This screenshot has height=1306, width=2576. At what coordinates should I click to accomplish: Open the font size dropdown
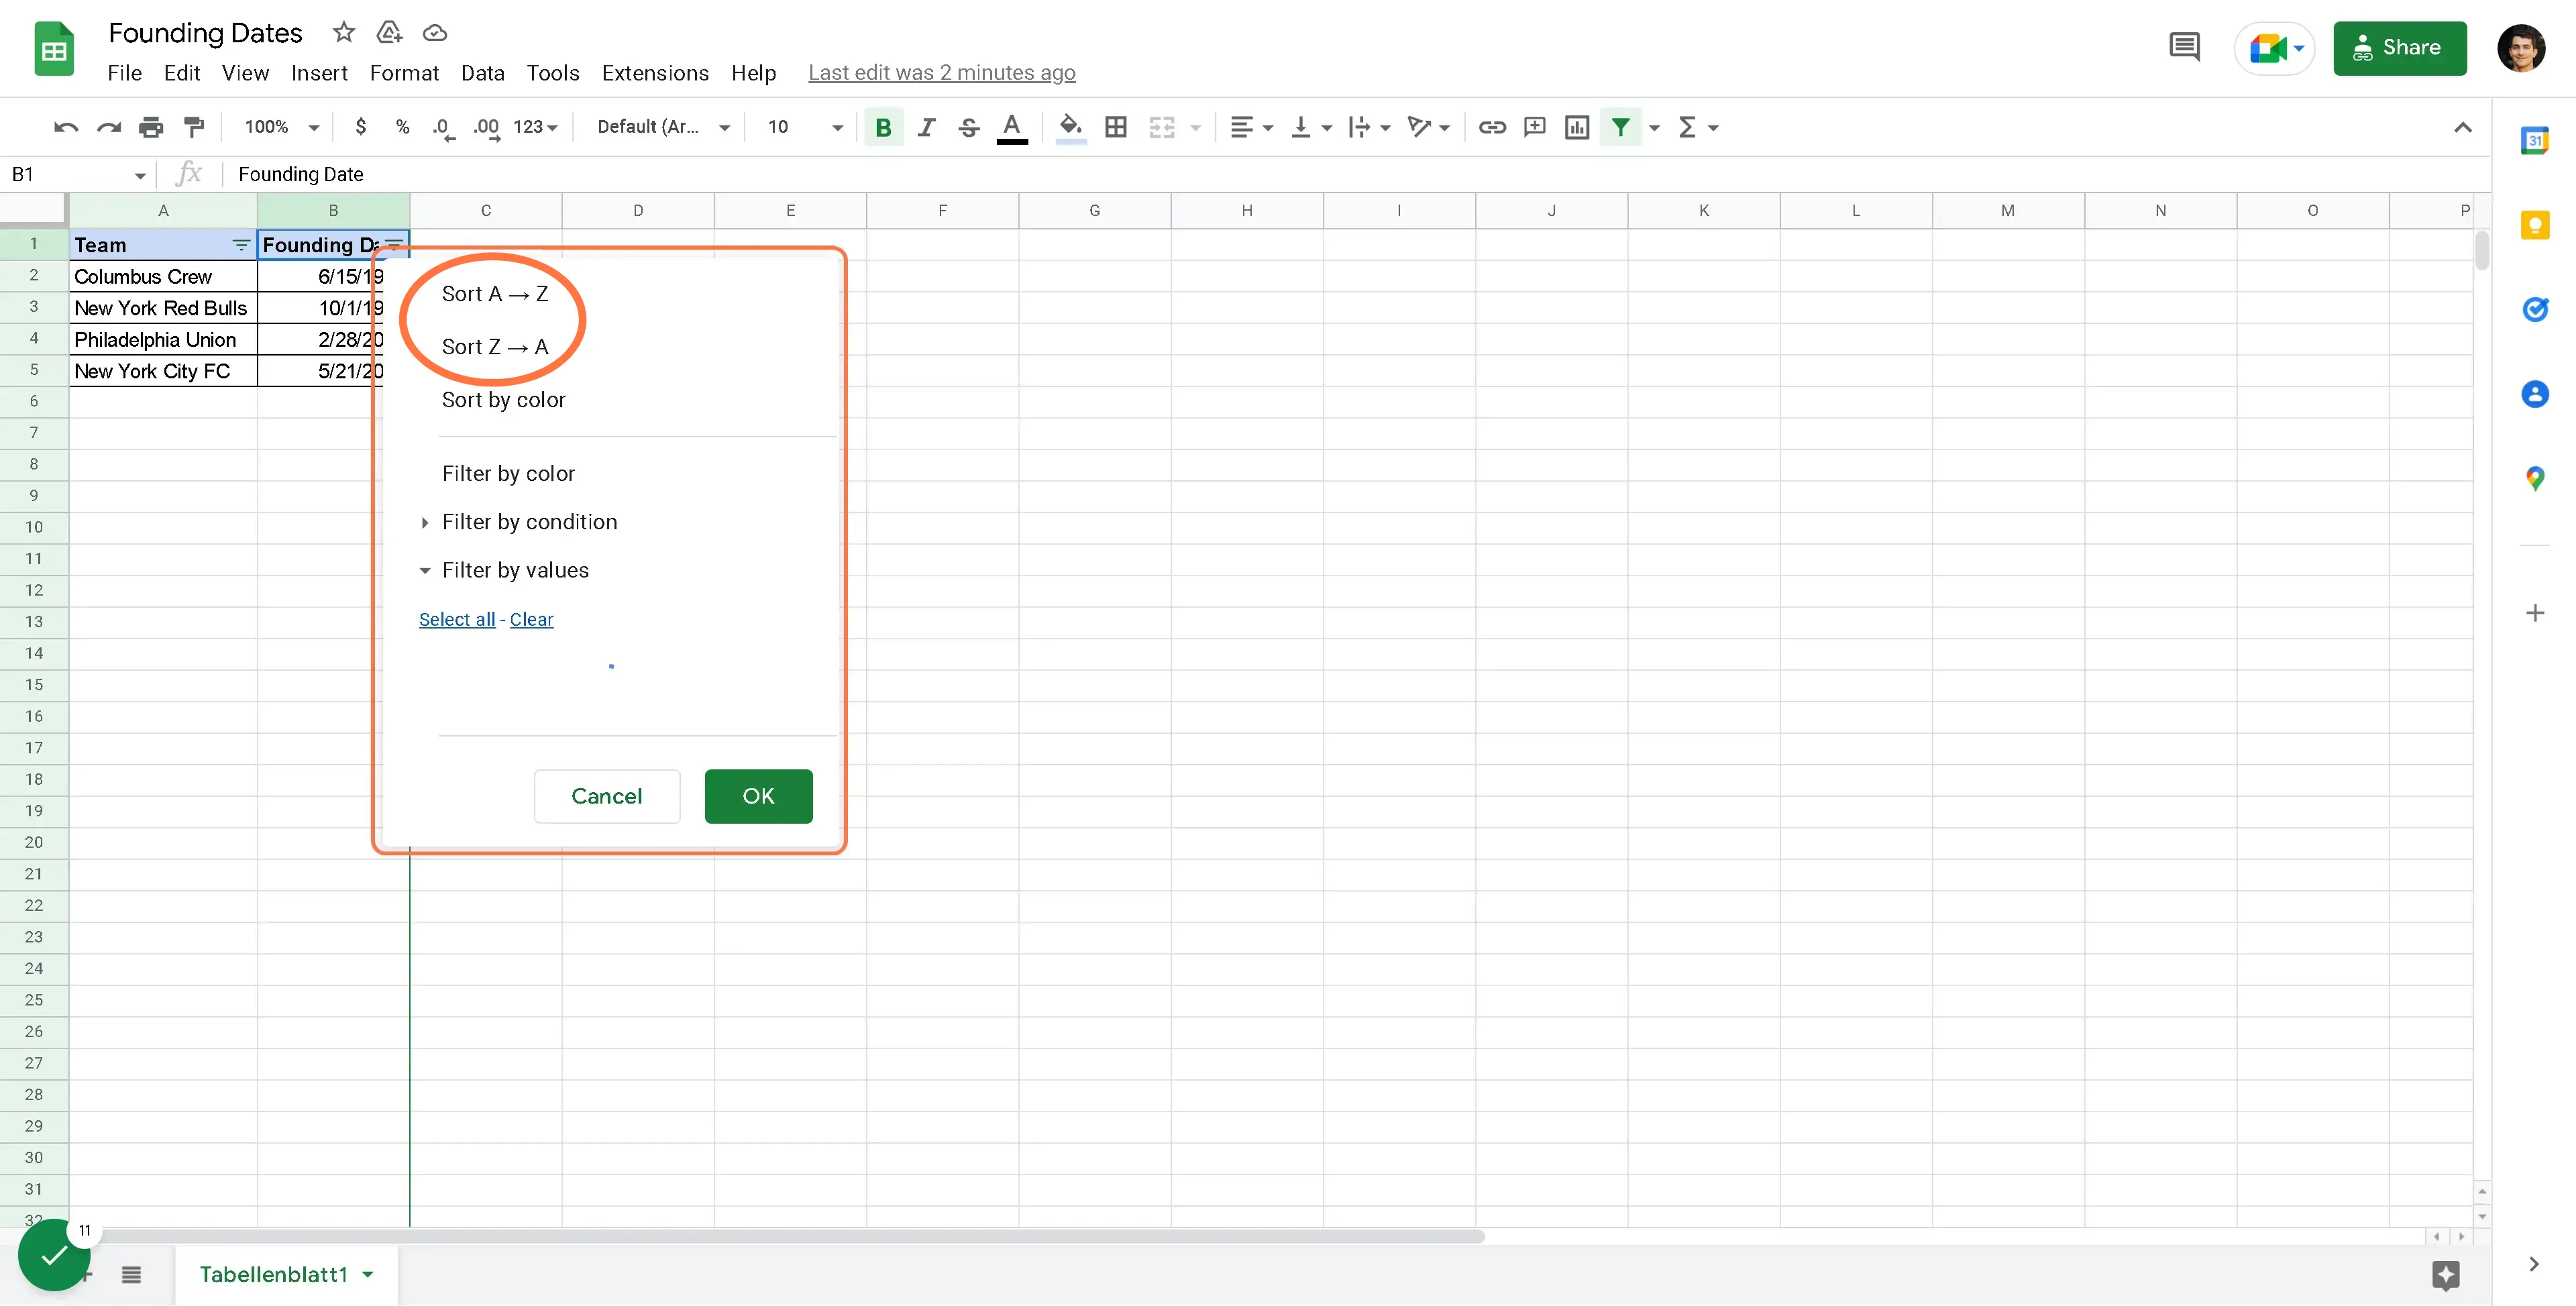(805, 127)
